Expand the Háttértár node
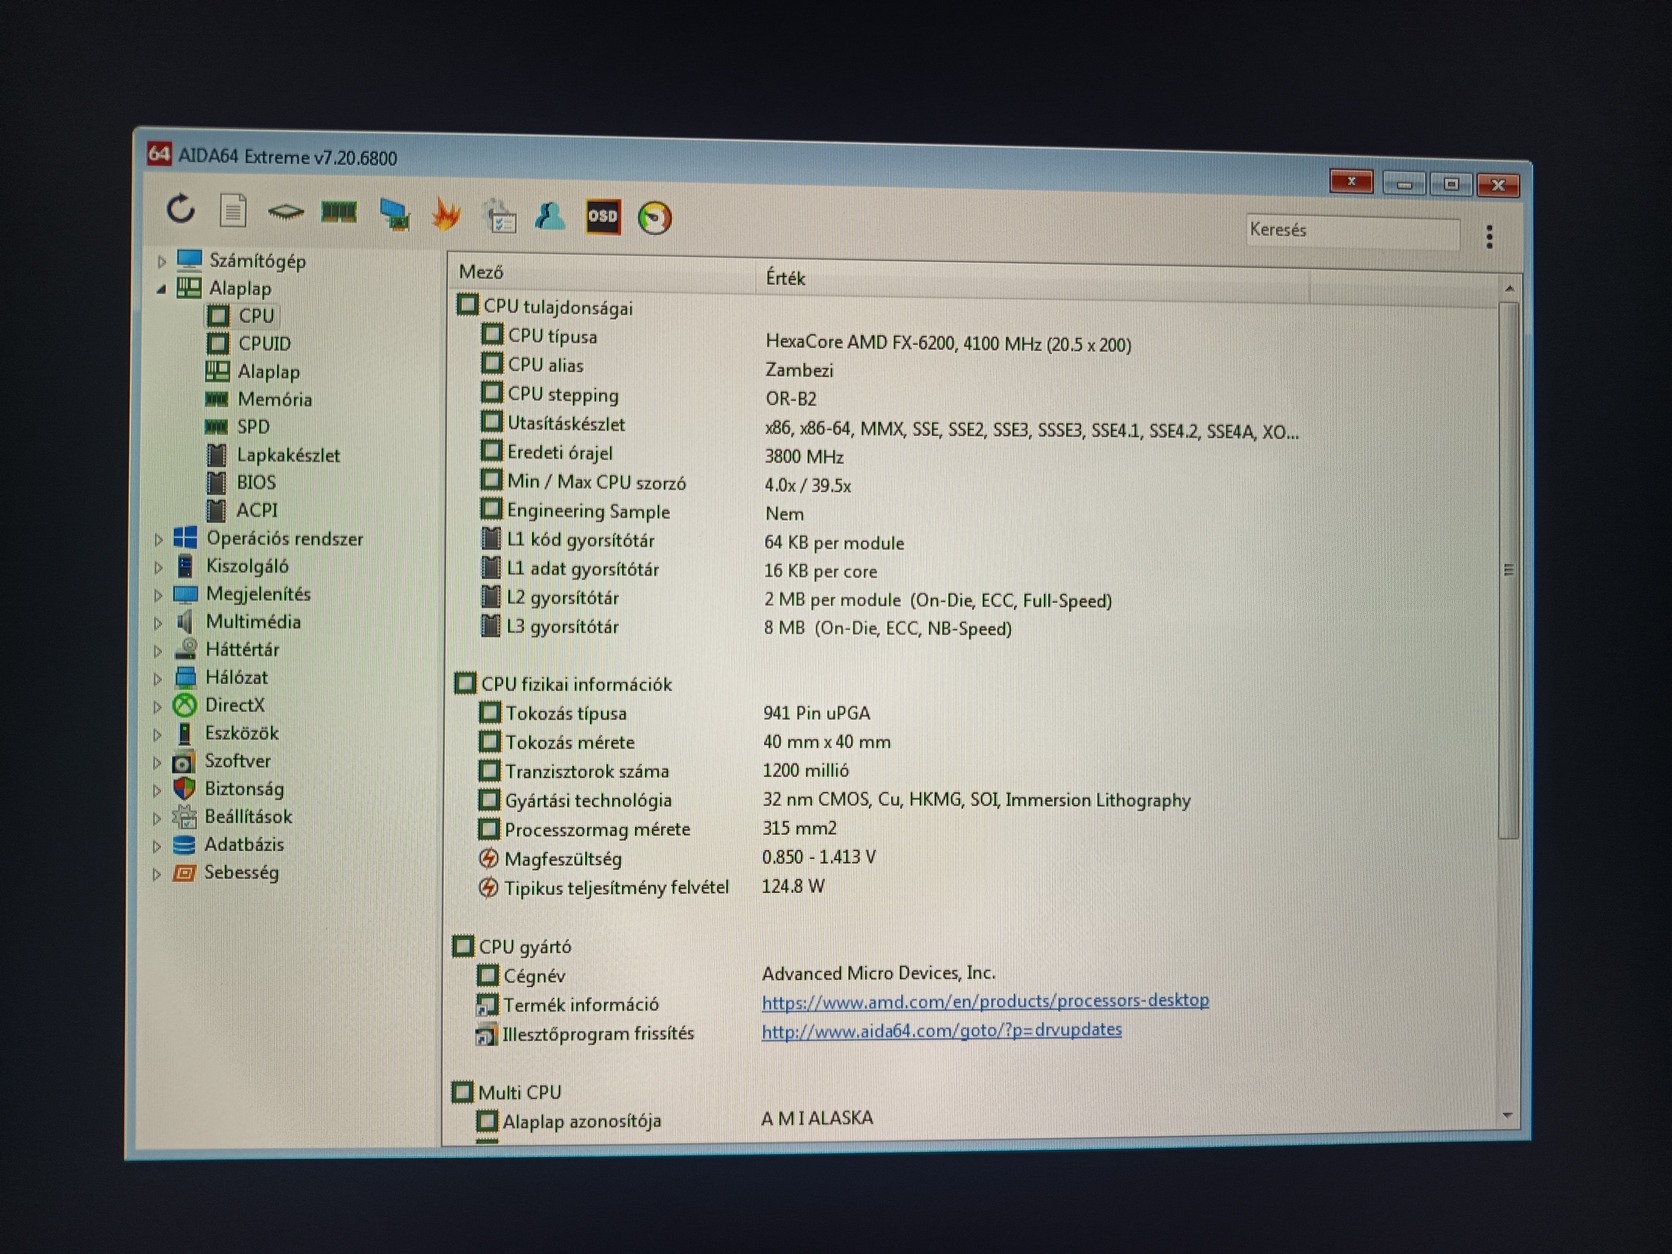The height and width of the screenshot is (1254, 1672). tap(157, 651)
